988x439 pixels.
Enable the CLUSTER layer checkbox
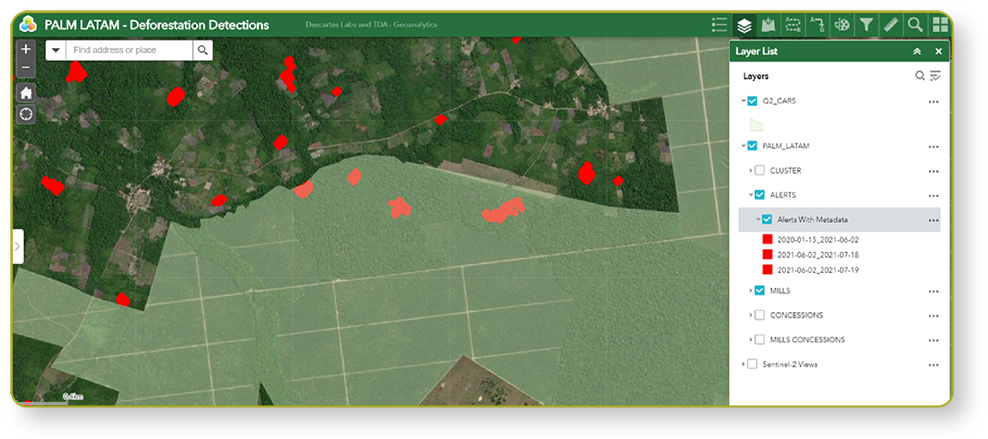tap(760, 171)
